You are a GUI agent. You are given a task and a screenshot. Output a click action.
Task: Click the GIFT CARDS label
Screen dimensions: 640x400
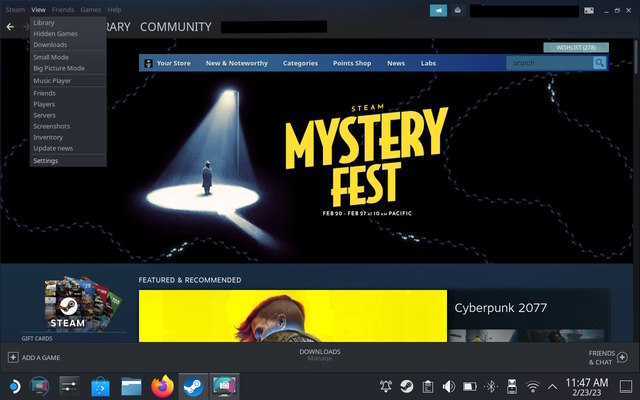[37, 338]
